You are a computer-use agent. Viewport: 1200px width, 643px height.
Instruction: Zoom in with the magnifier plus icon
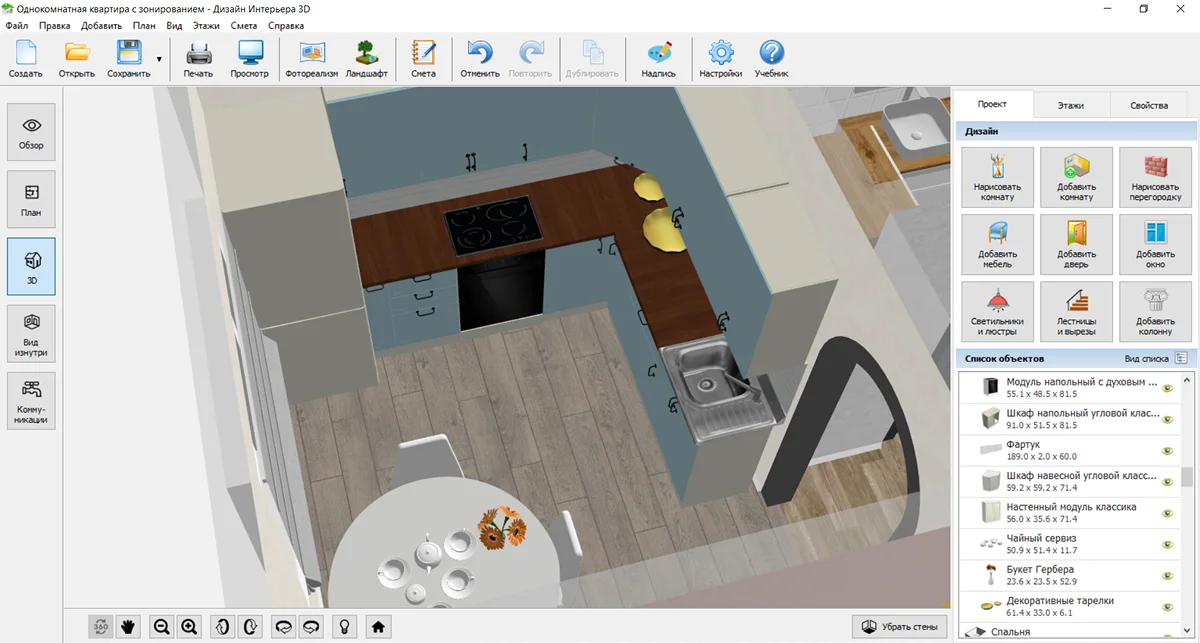click(190, 627)
